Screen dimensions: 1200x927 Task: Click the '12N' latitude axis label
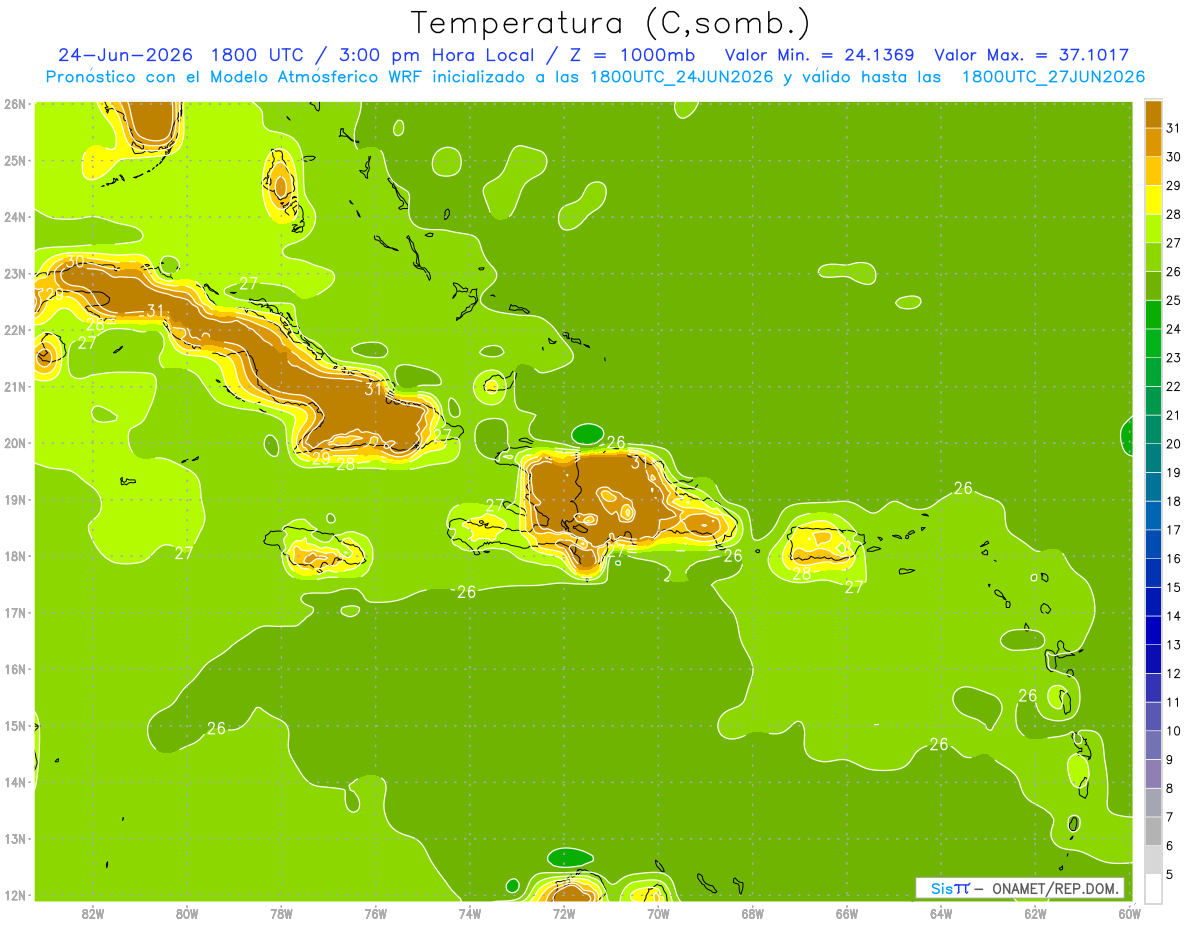click(x=15, y=895)
